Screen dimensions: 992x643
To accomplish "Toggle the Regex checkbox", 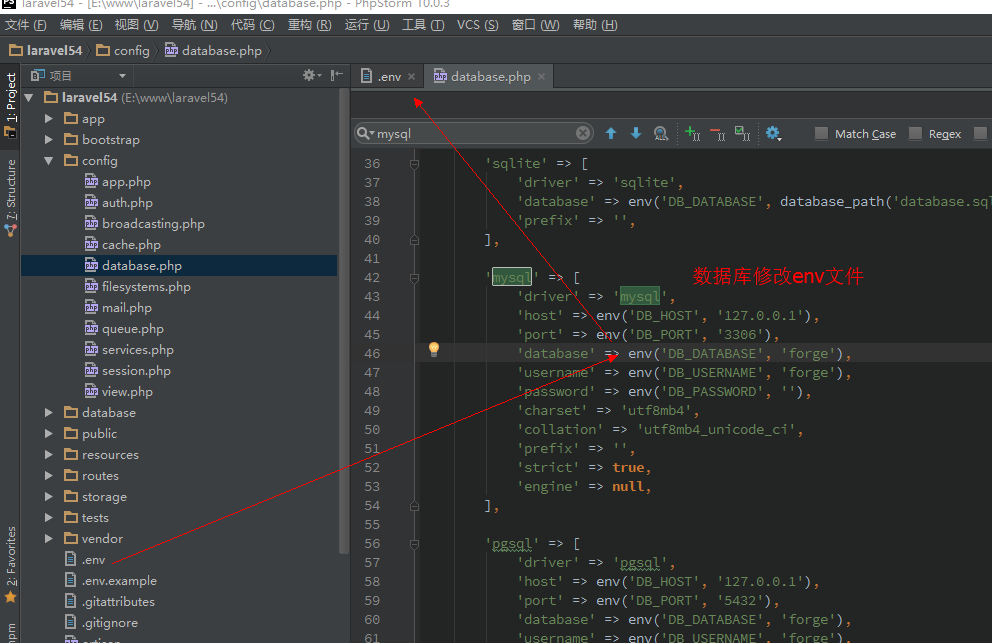I will pyautogui.click(x=915, y=134).
